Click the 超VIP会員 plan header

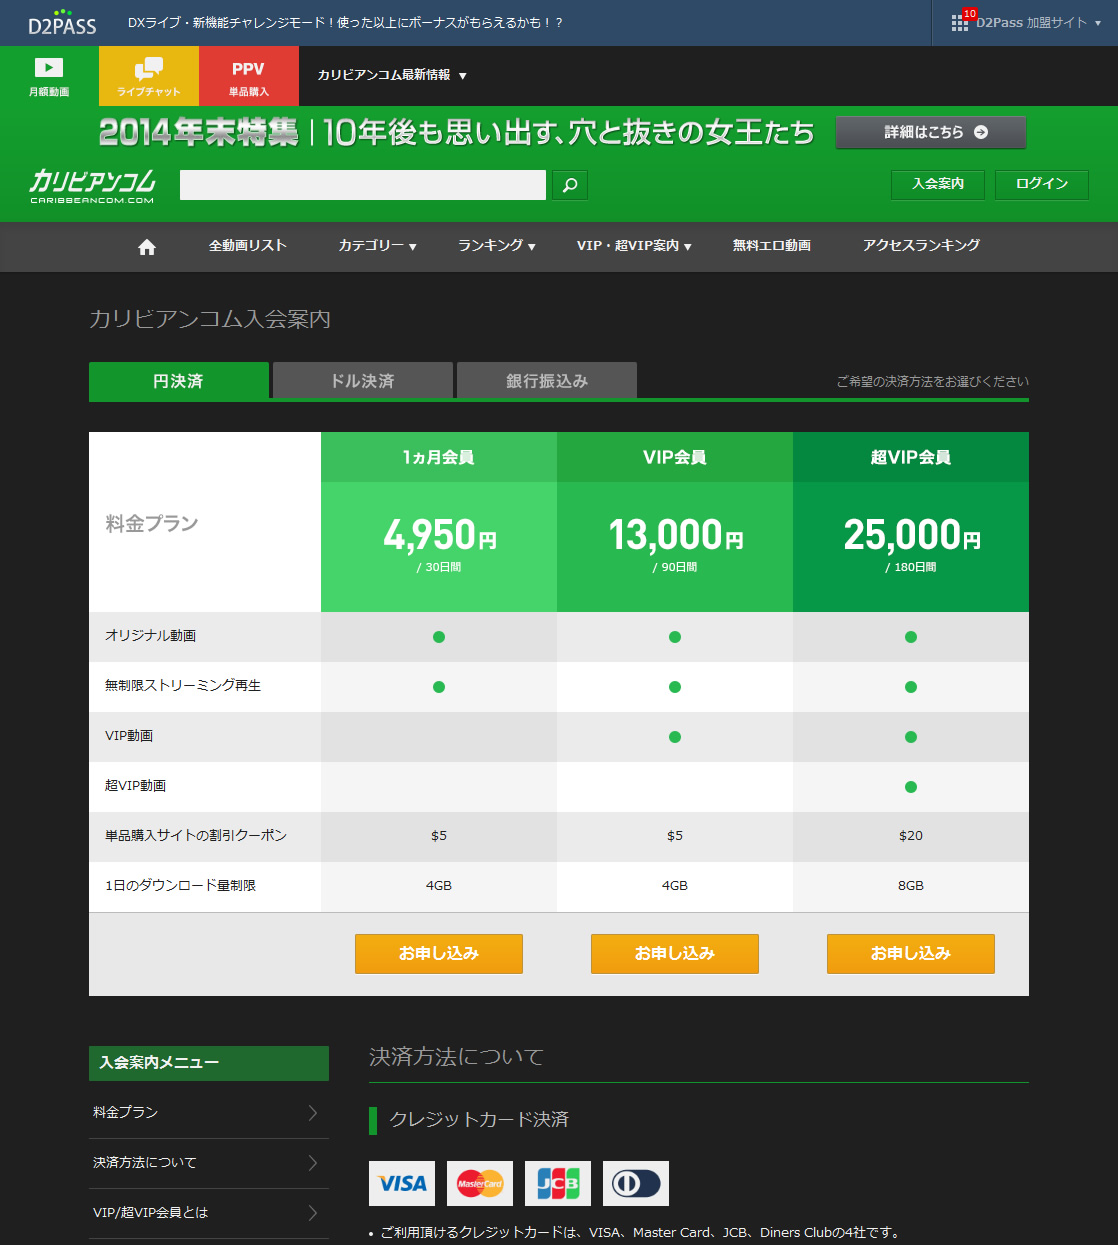(x=911, y=457)
